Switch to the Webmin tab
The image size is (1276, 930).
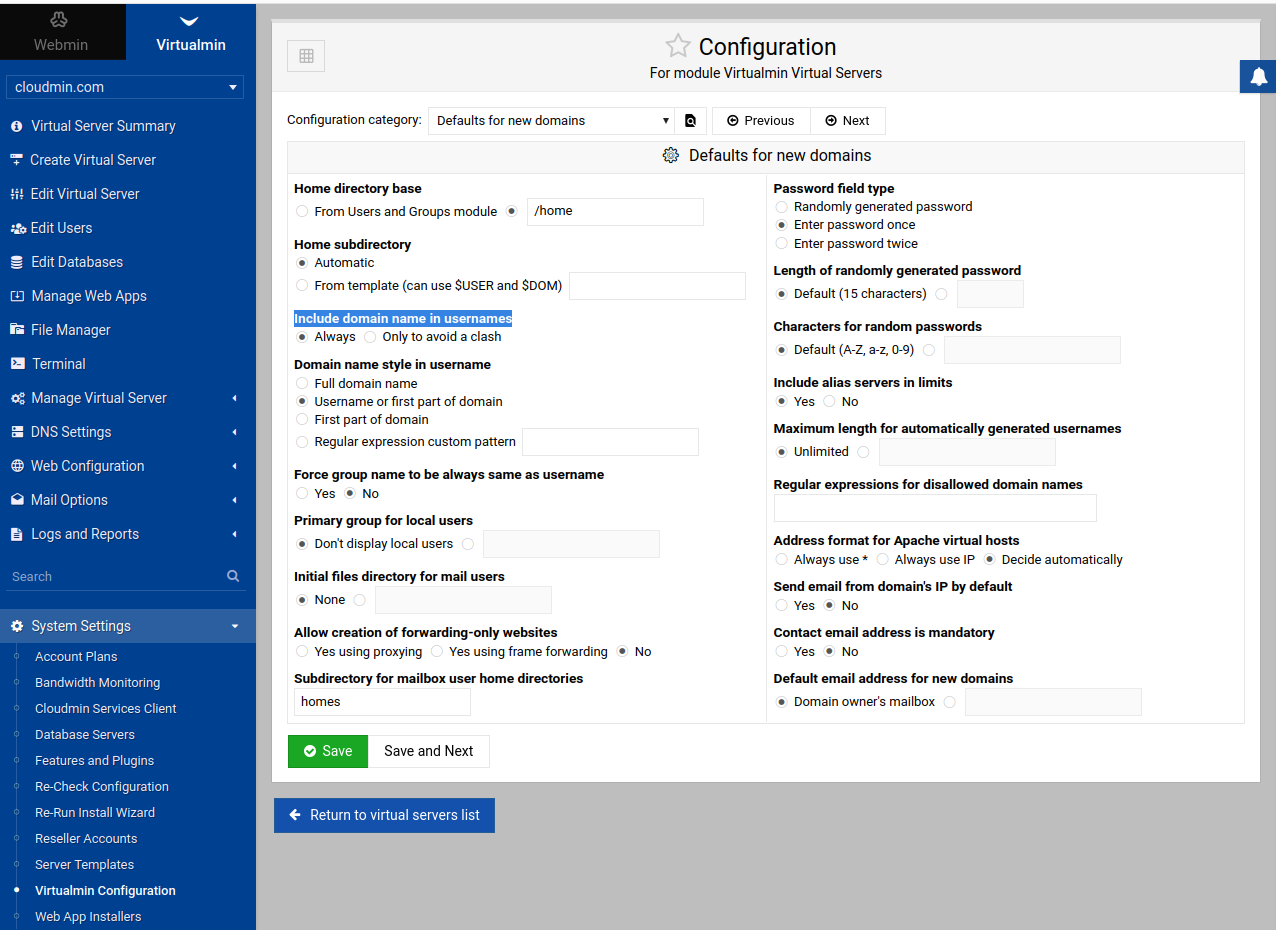63,32
